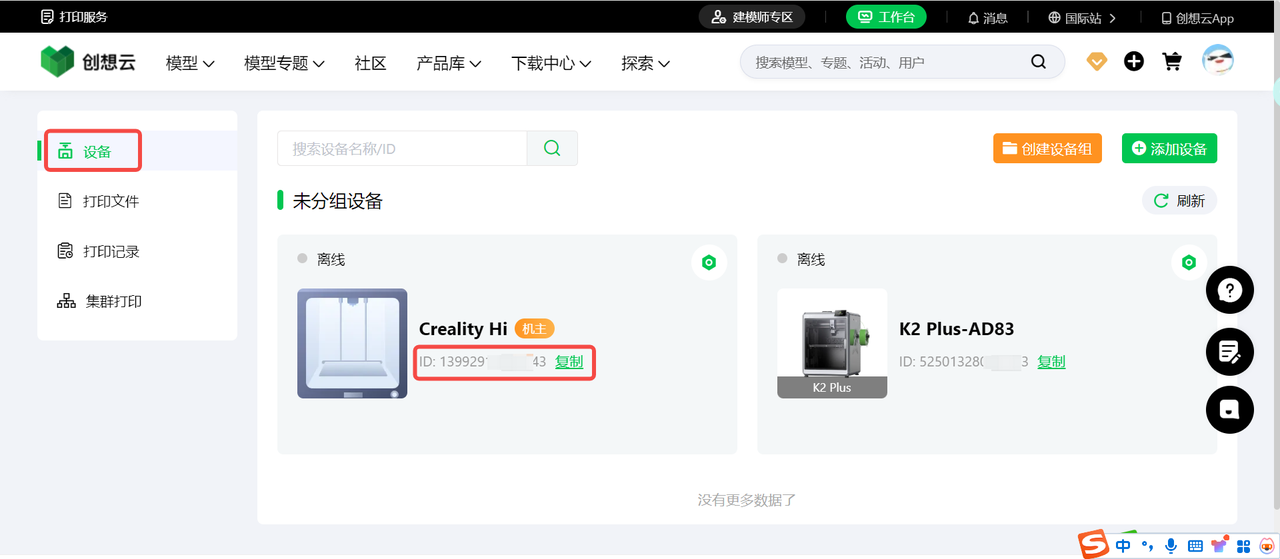
Task: Click the 打印服务 item in top bar
Action: click(74, 17)
